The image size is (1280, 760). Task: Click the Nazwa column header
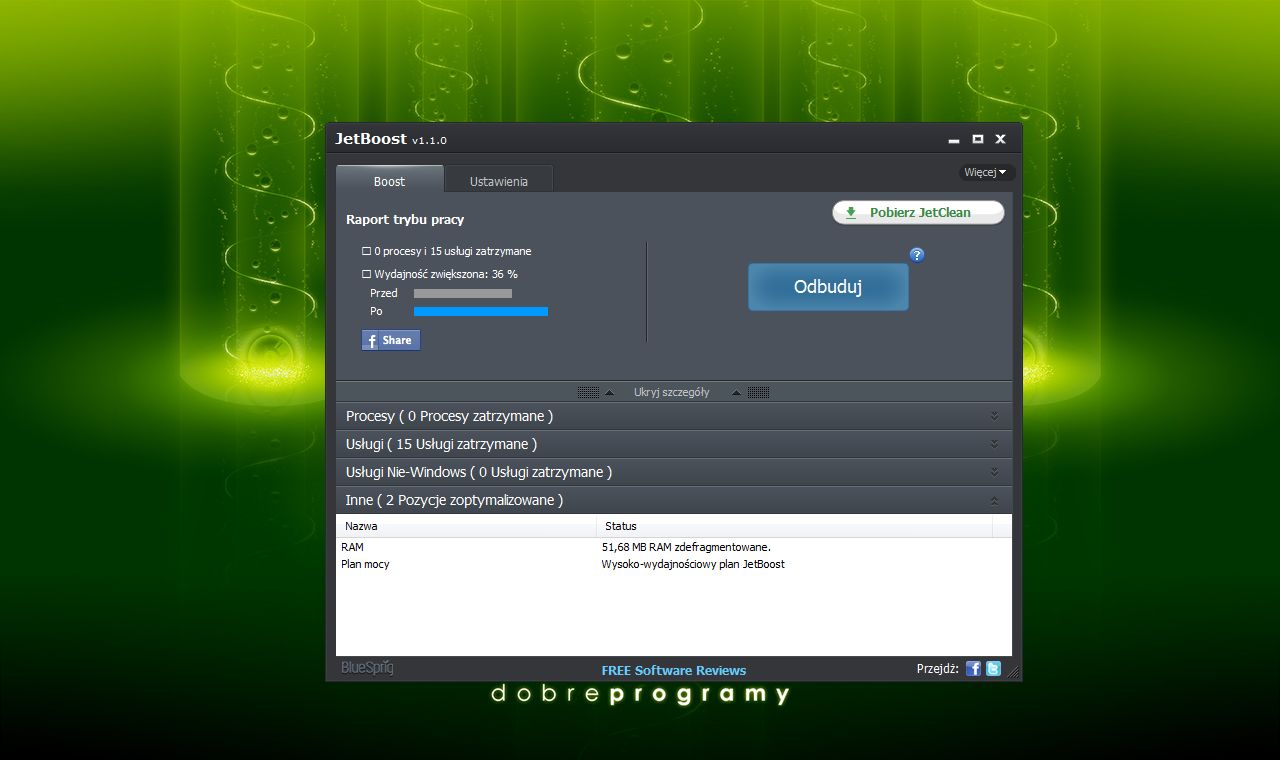coord(466,526)
